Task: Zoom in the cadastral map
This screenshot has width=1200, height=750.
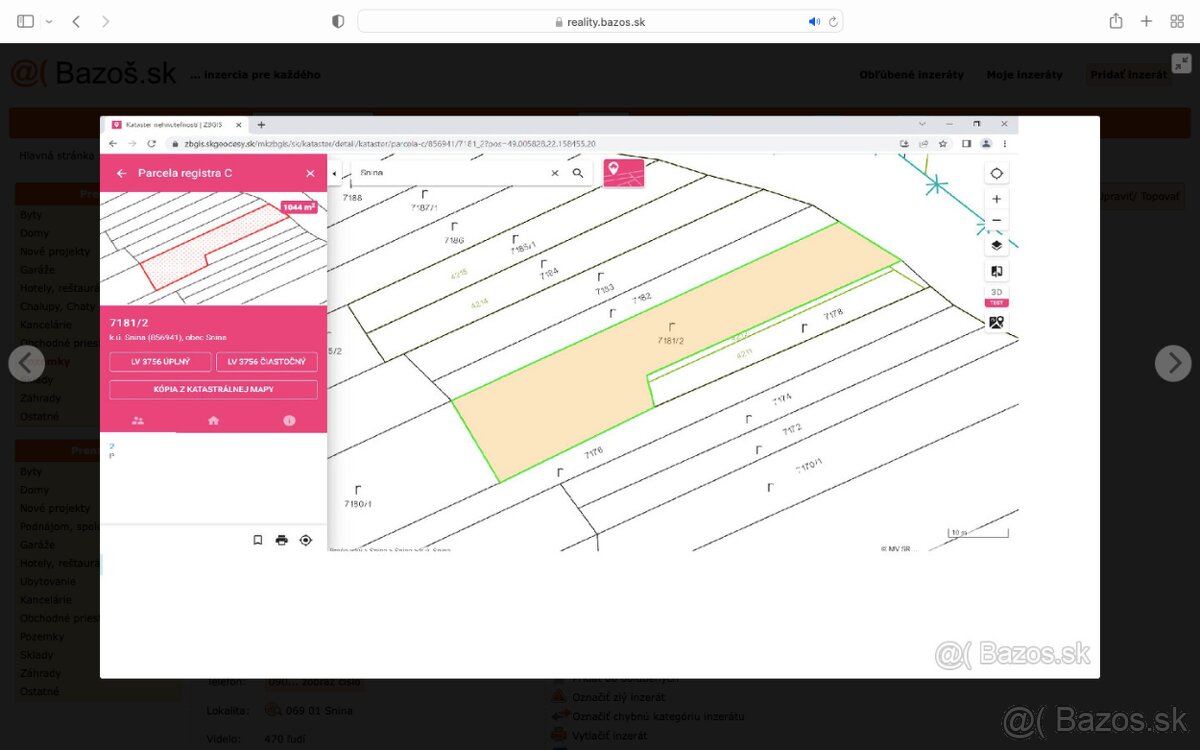Action: (996, 199)
